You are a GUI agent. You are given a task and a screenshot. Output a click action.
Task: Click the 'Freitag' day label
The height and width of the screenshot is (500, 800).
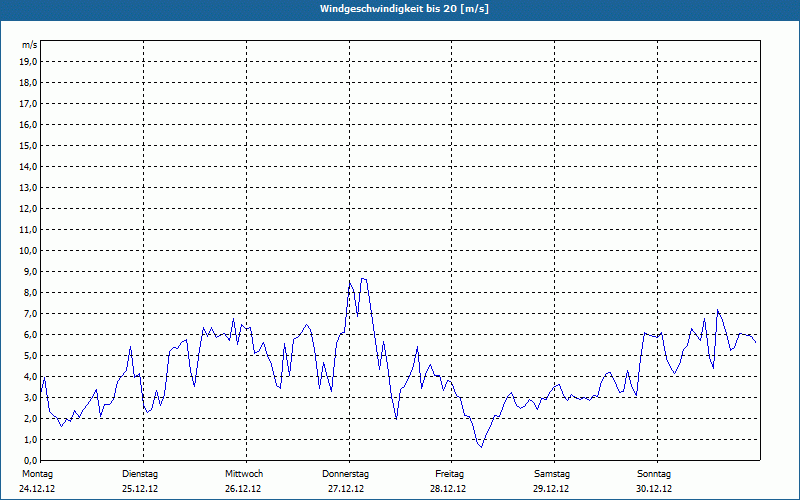point(449,474)
